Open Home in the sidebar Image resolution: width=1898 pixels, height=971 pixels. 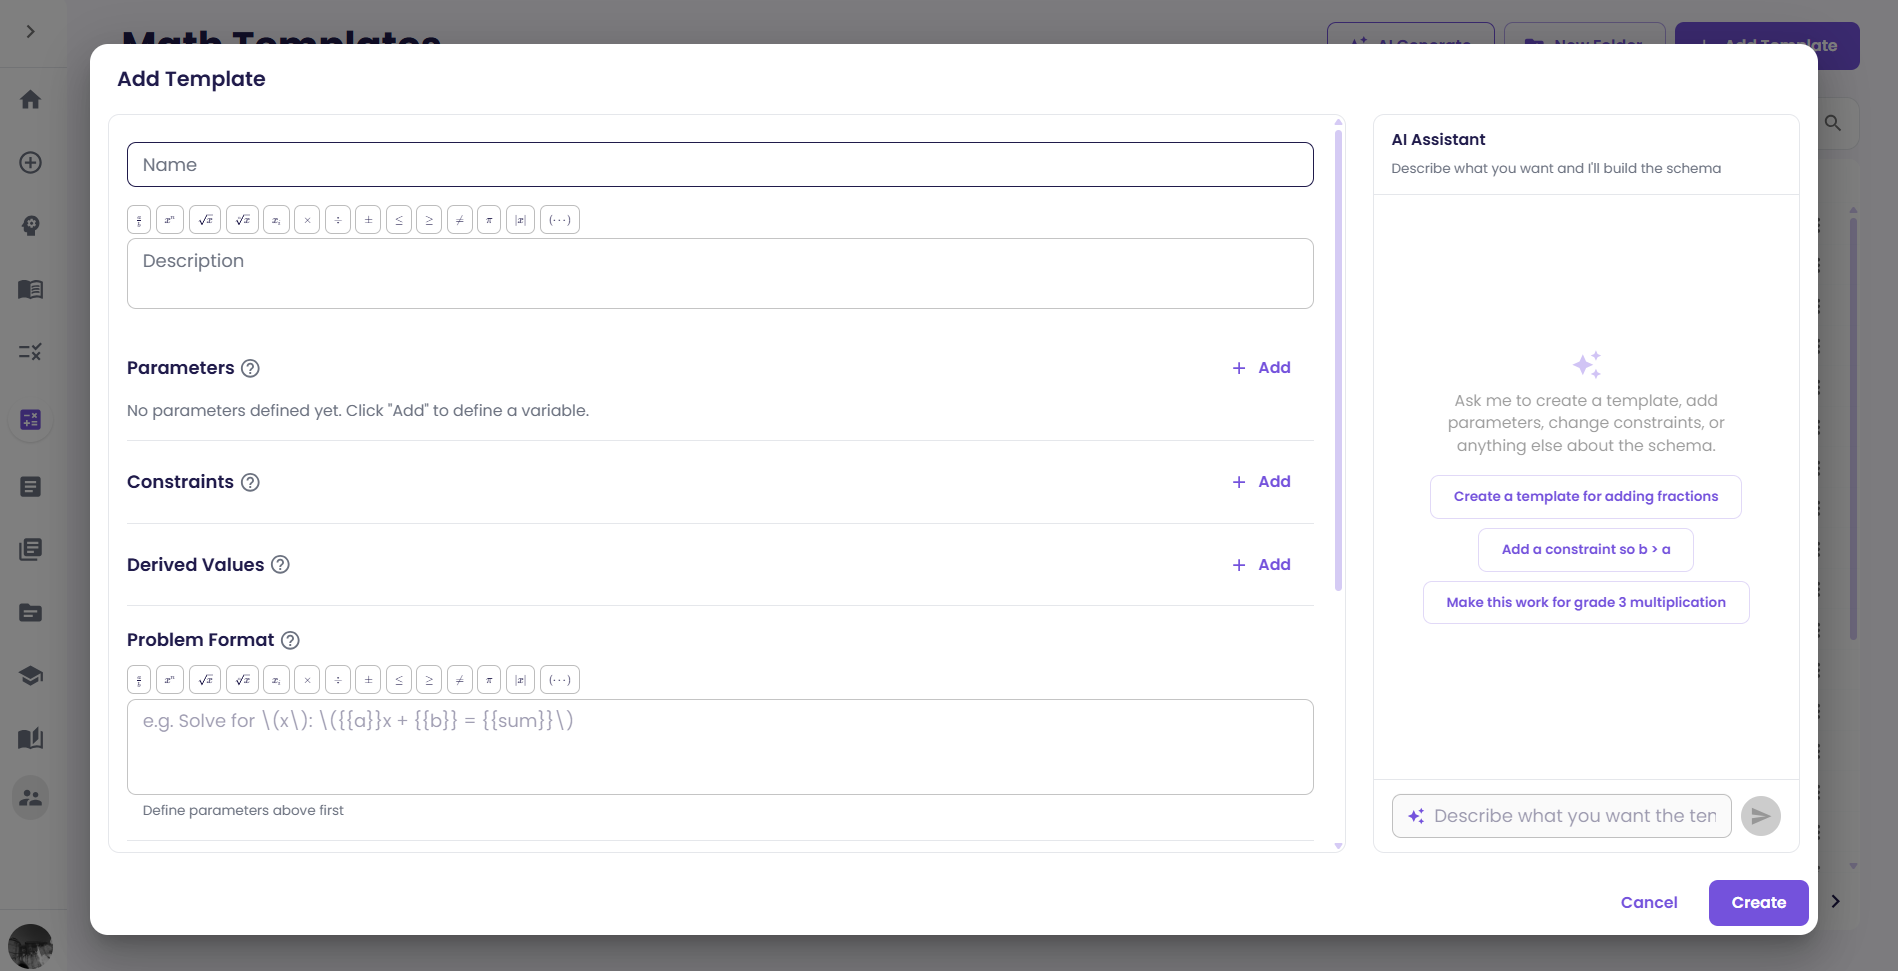pyautogui.click(x=31, y=100)
